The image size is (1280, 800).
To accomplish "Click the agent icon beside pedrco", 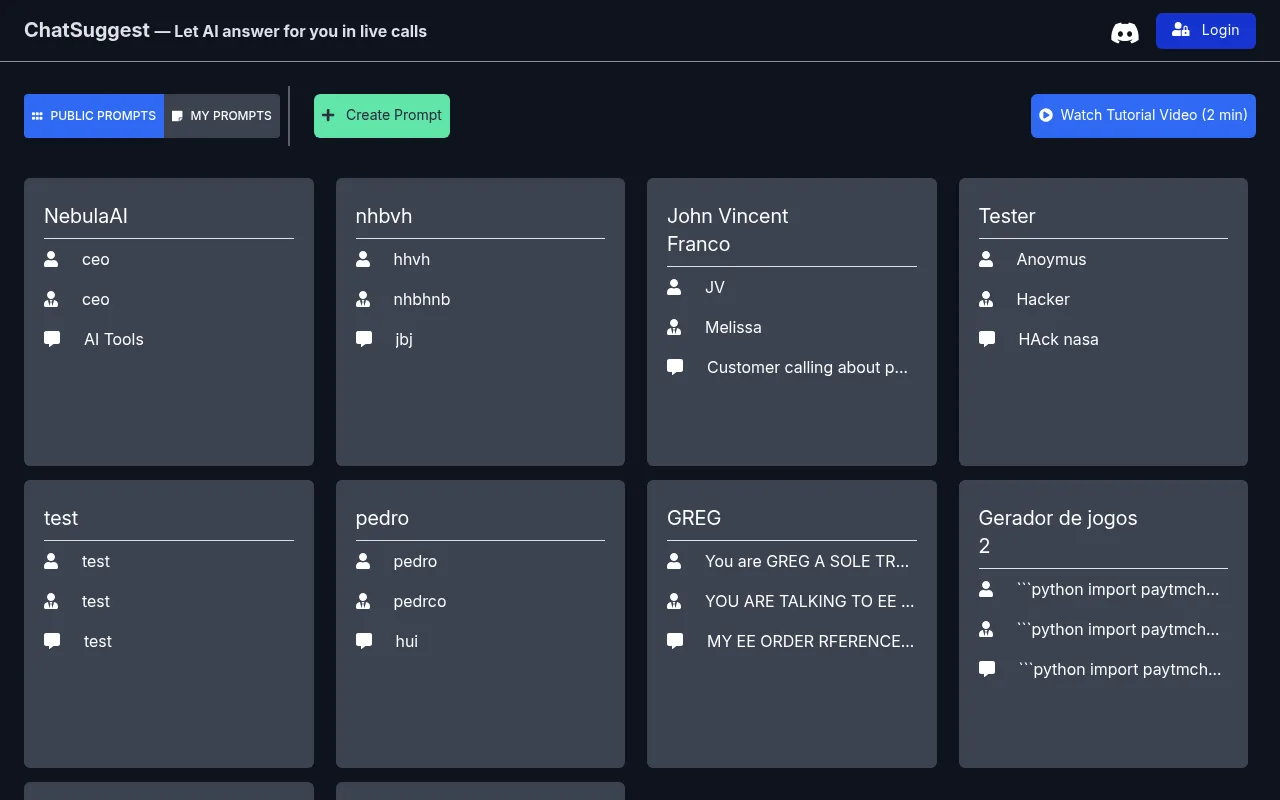I will [x=363, y=601].
